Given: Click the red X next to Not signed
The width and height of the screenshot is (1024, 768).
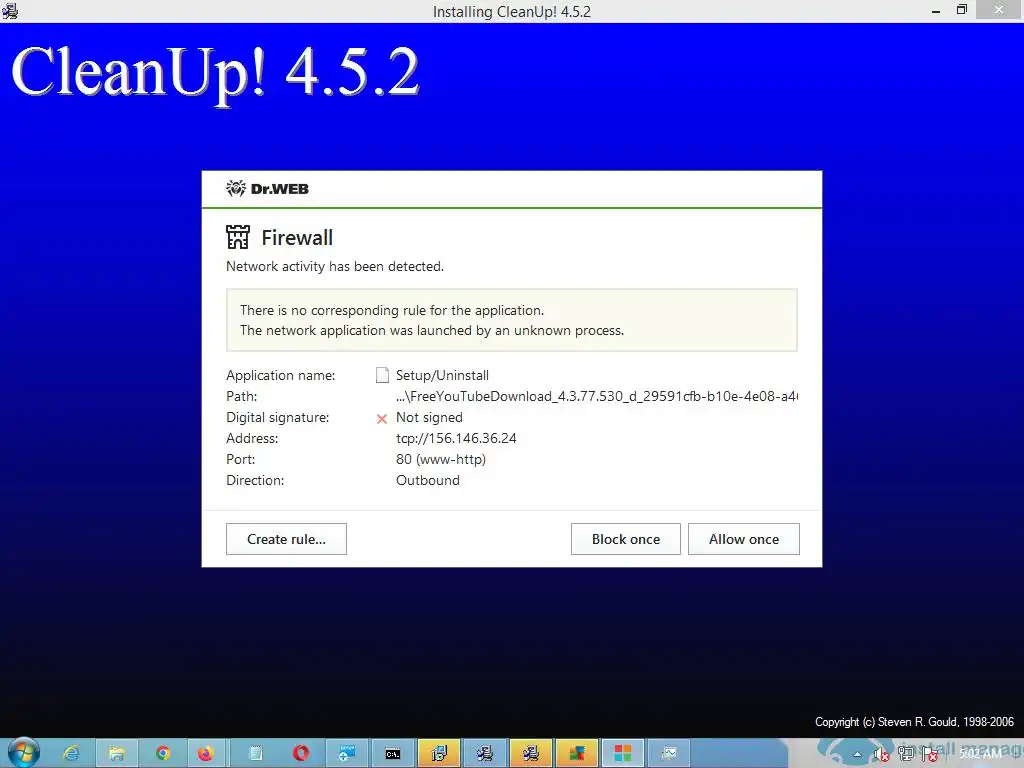Looking at the screenshot, I should [382, 419].
